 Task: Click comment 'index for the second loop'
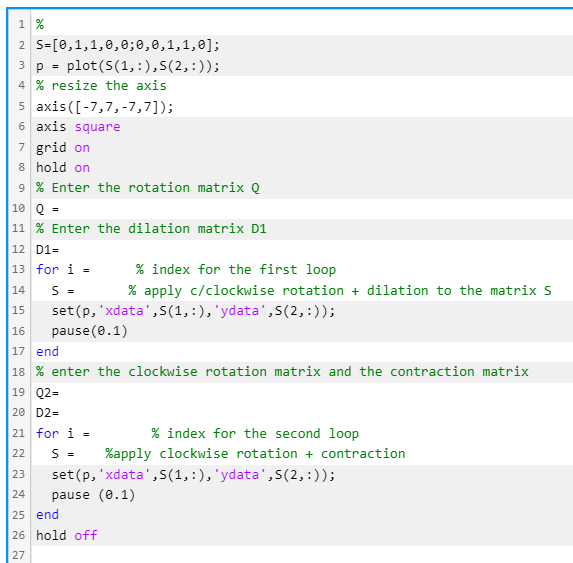[255, 434]
